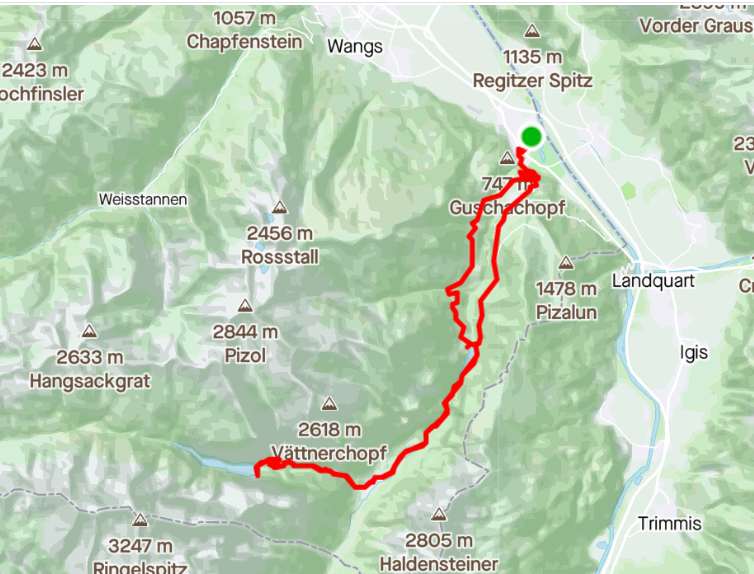Select the Hochfinsler summit triangle icon
This screenshot has height=574, width=754.
(34, 45)
